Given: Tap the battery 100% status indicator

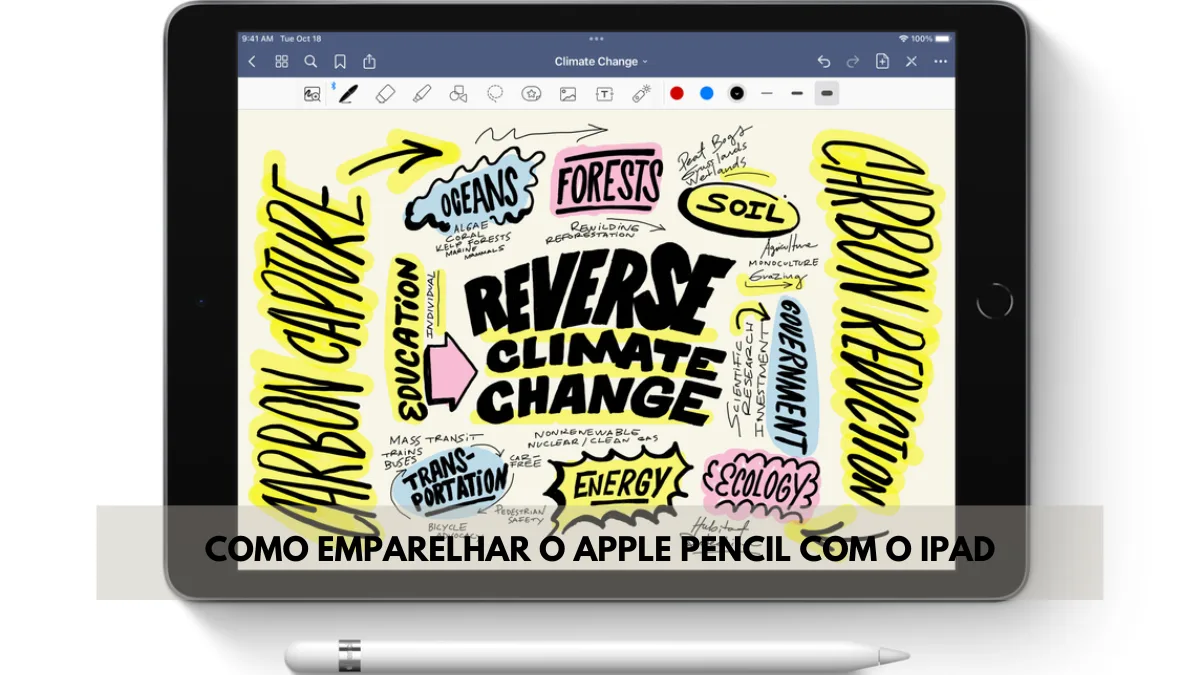Looking at the screenshot, I should click(929, 38).
